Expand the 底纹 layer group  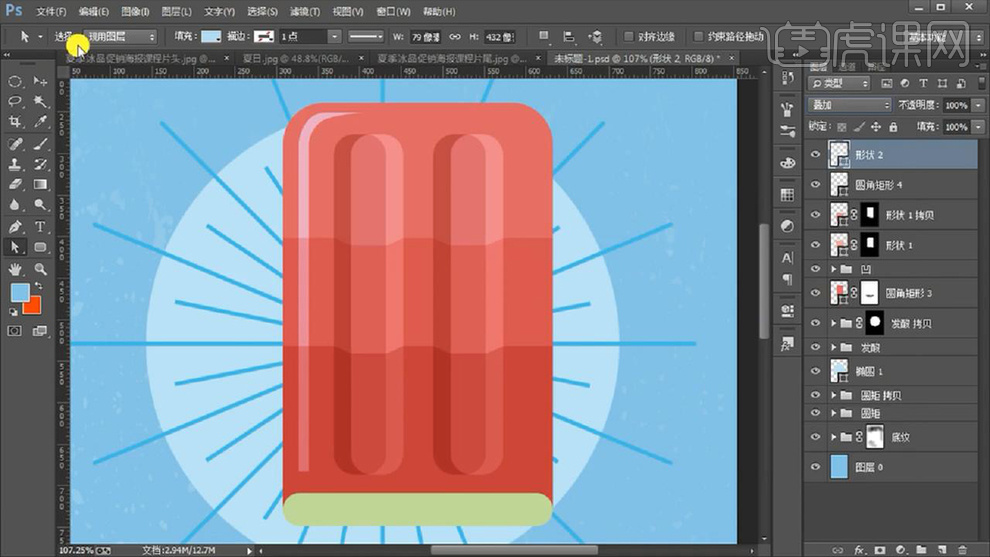(834, 437)
